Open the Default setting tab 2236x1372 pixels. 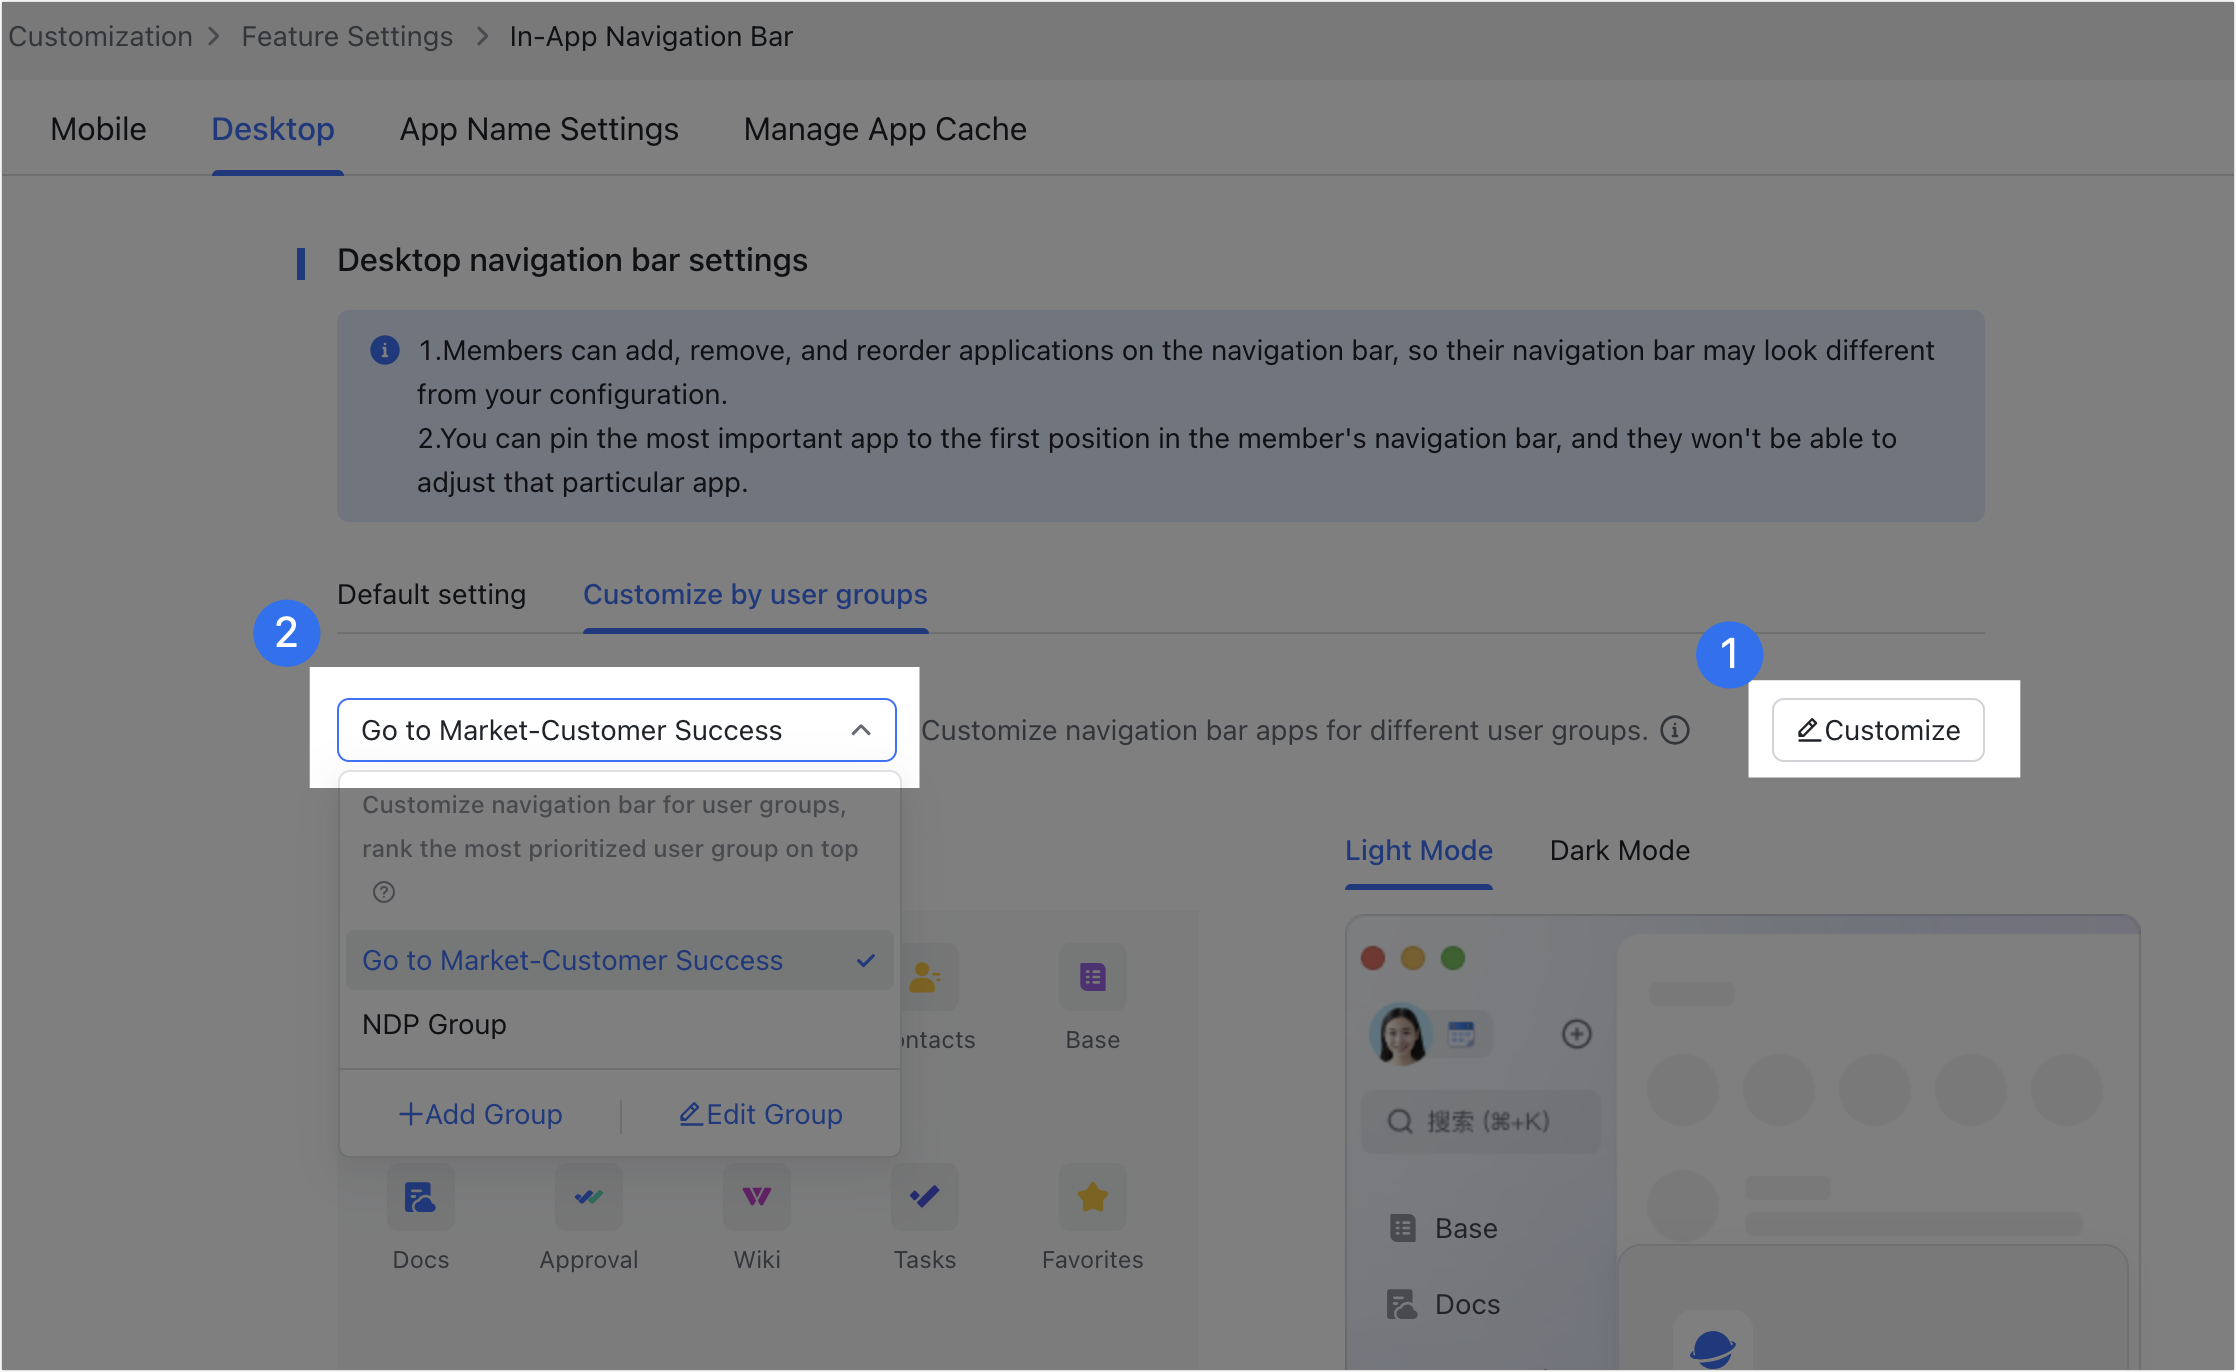[431, 594]
